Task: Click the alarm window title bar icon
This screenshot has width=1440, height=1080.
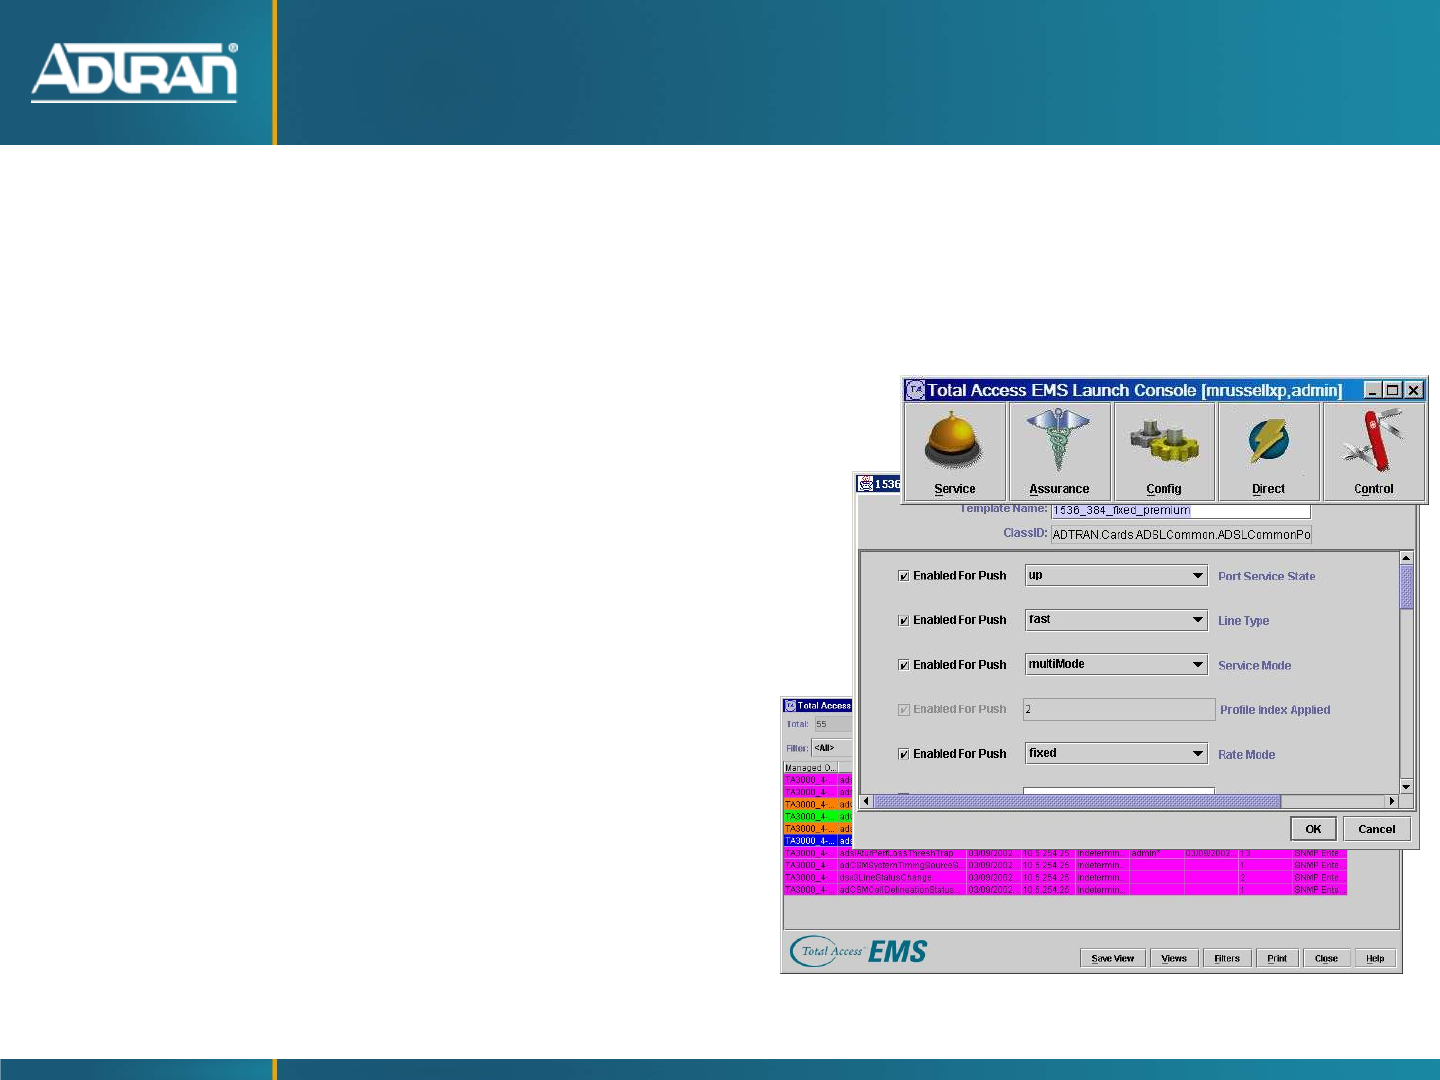Action: [789, 706]
